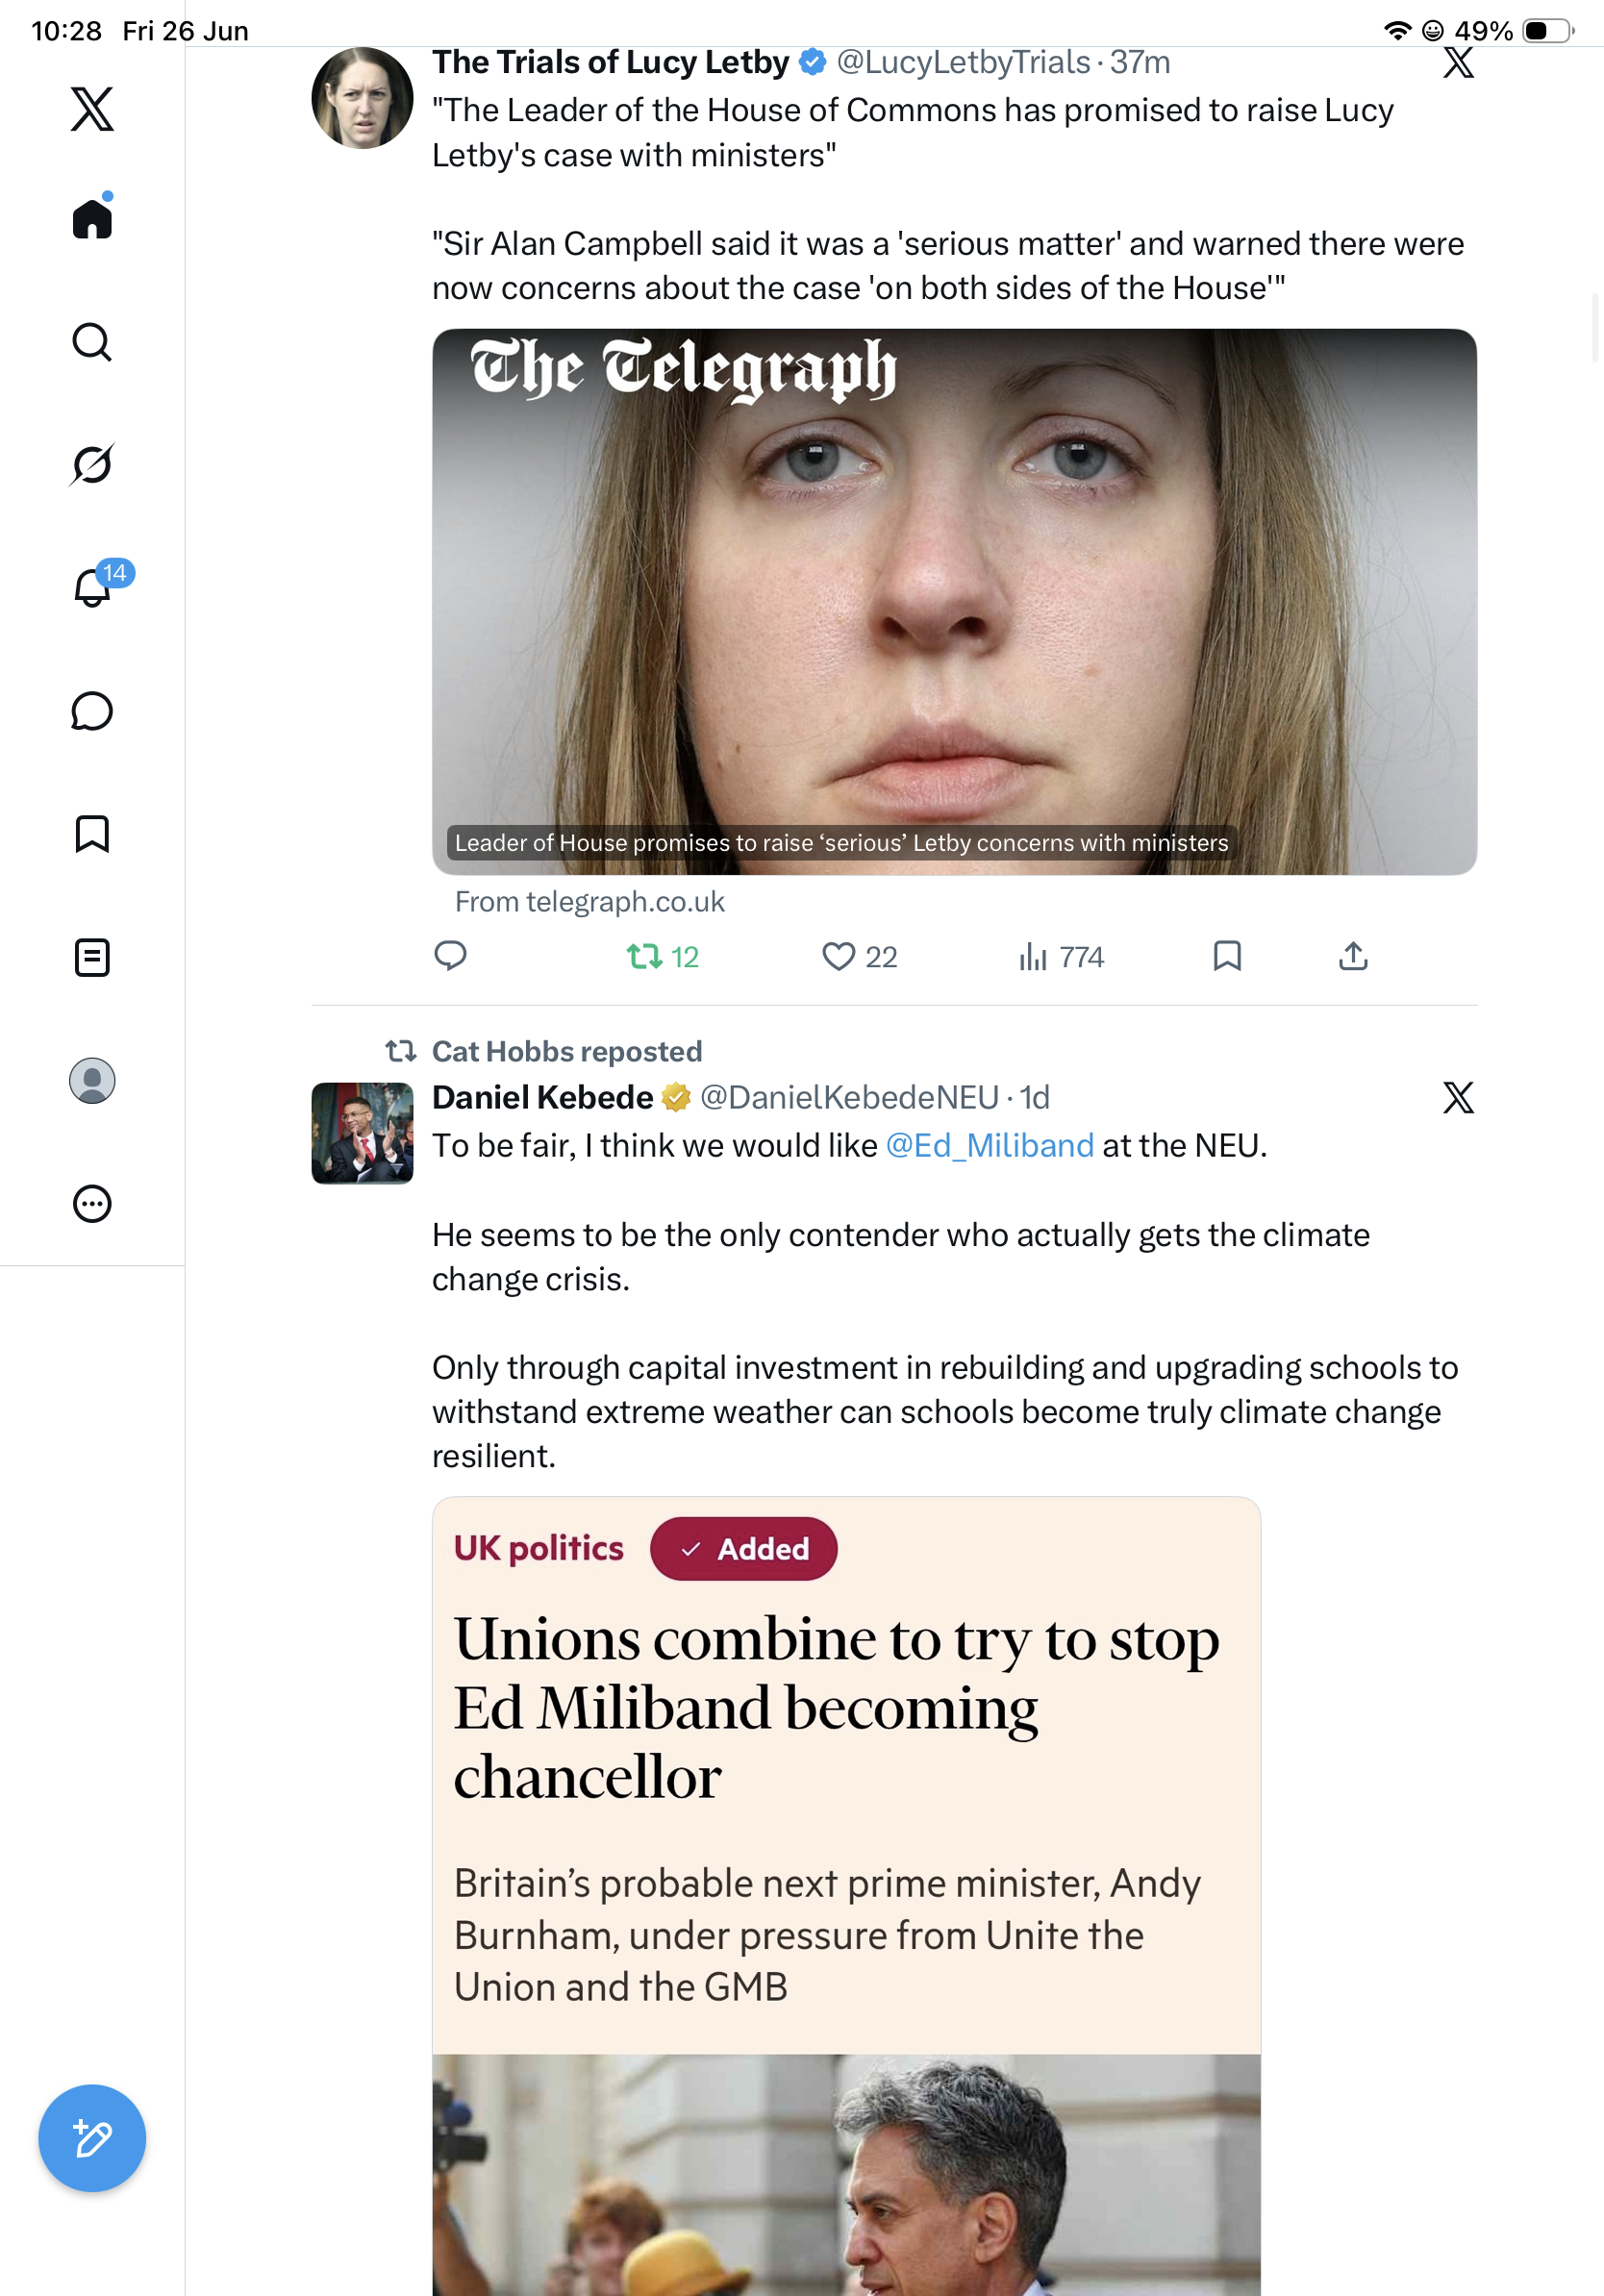Viewport: 1604px width, 2296px height.
Task: Bookmark the Lucy Letby Trials tweet
Action: [x=1227, y=956]
